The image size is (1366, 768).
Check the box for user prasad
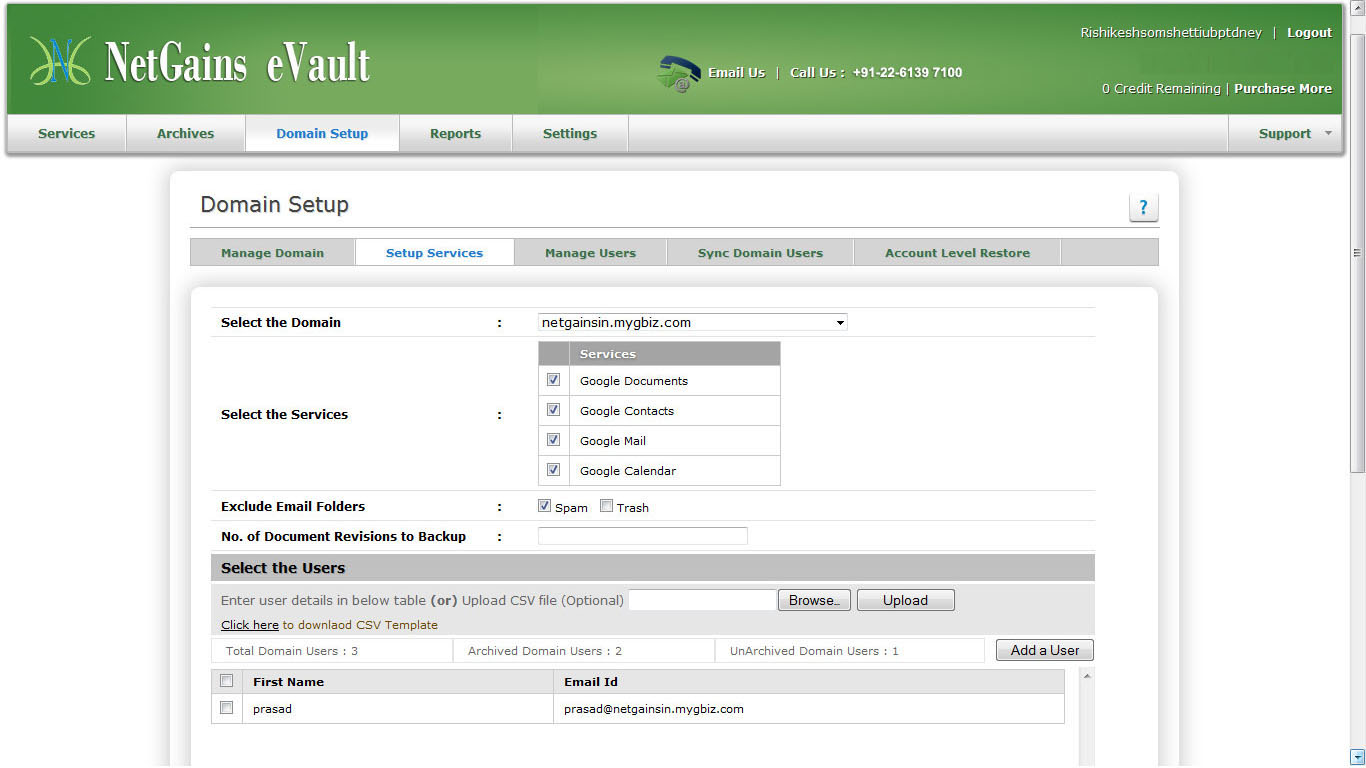tap(227, 708)
